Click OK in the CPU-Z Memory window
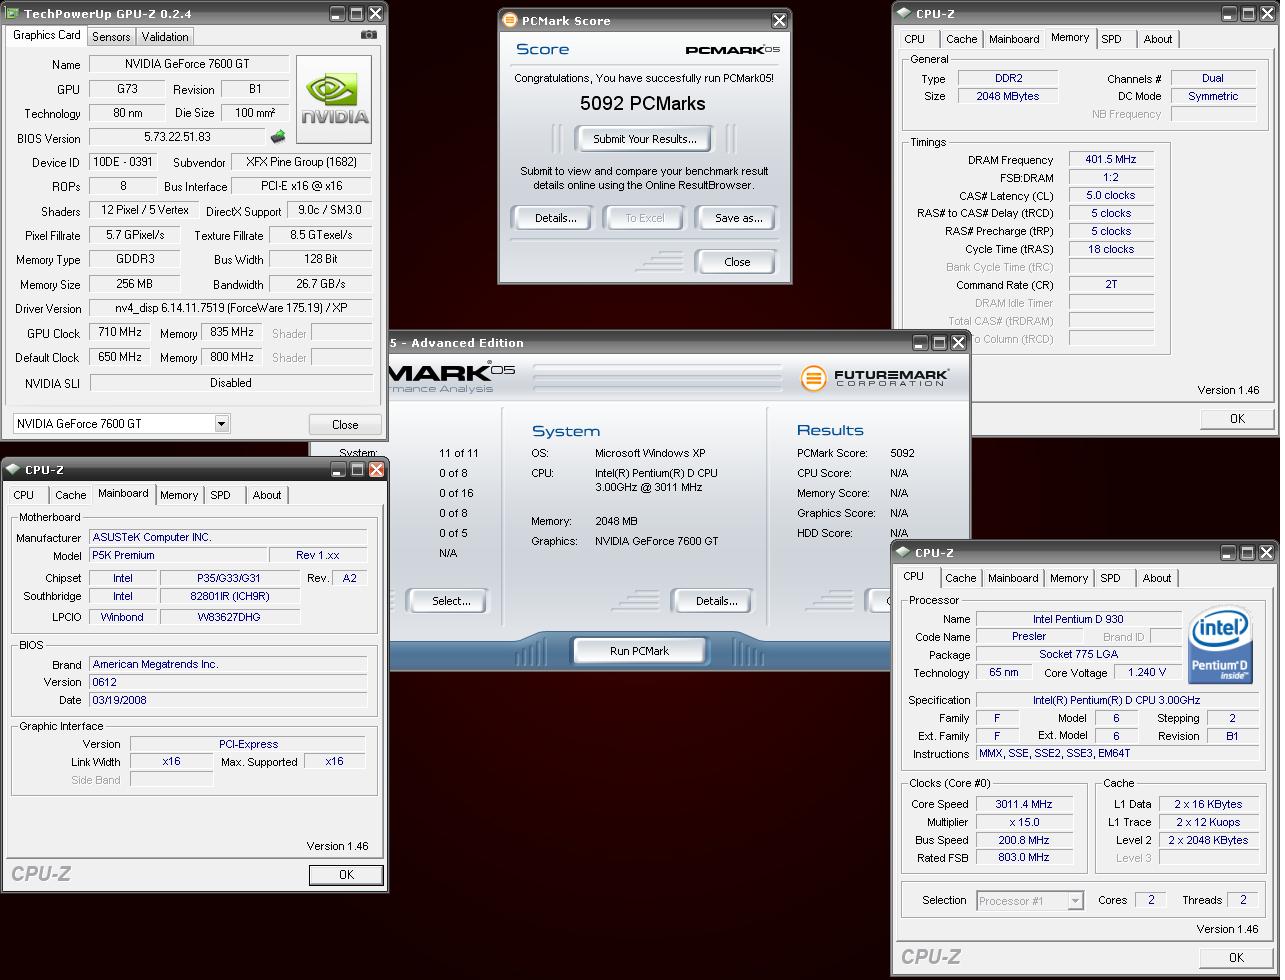 (1237, 419)
